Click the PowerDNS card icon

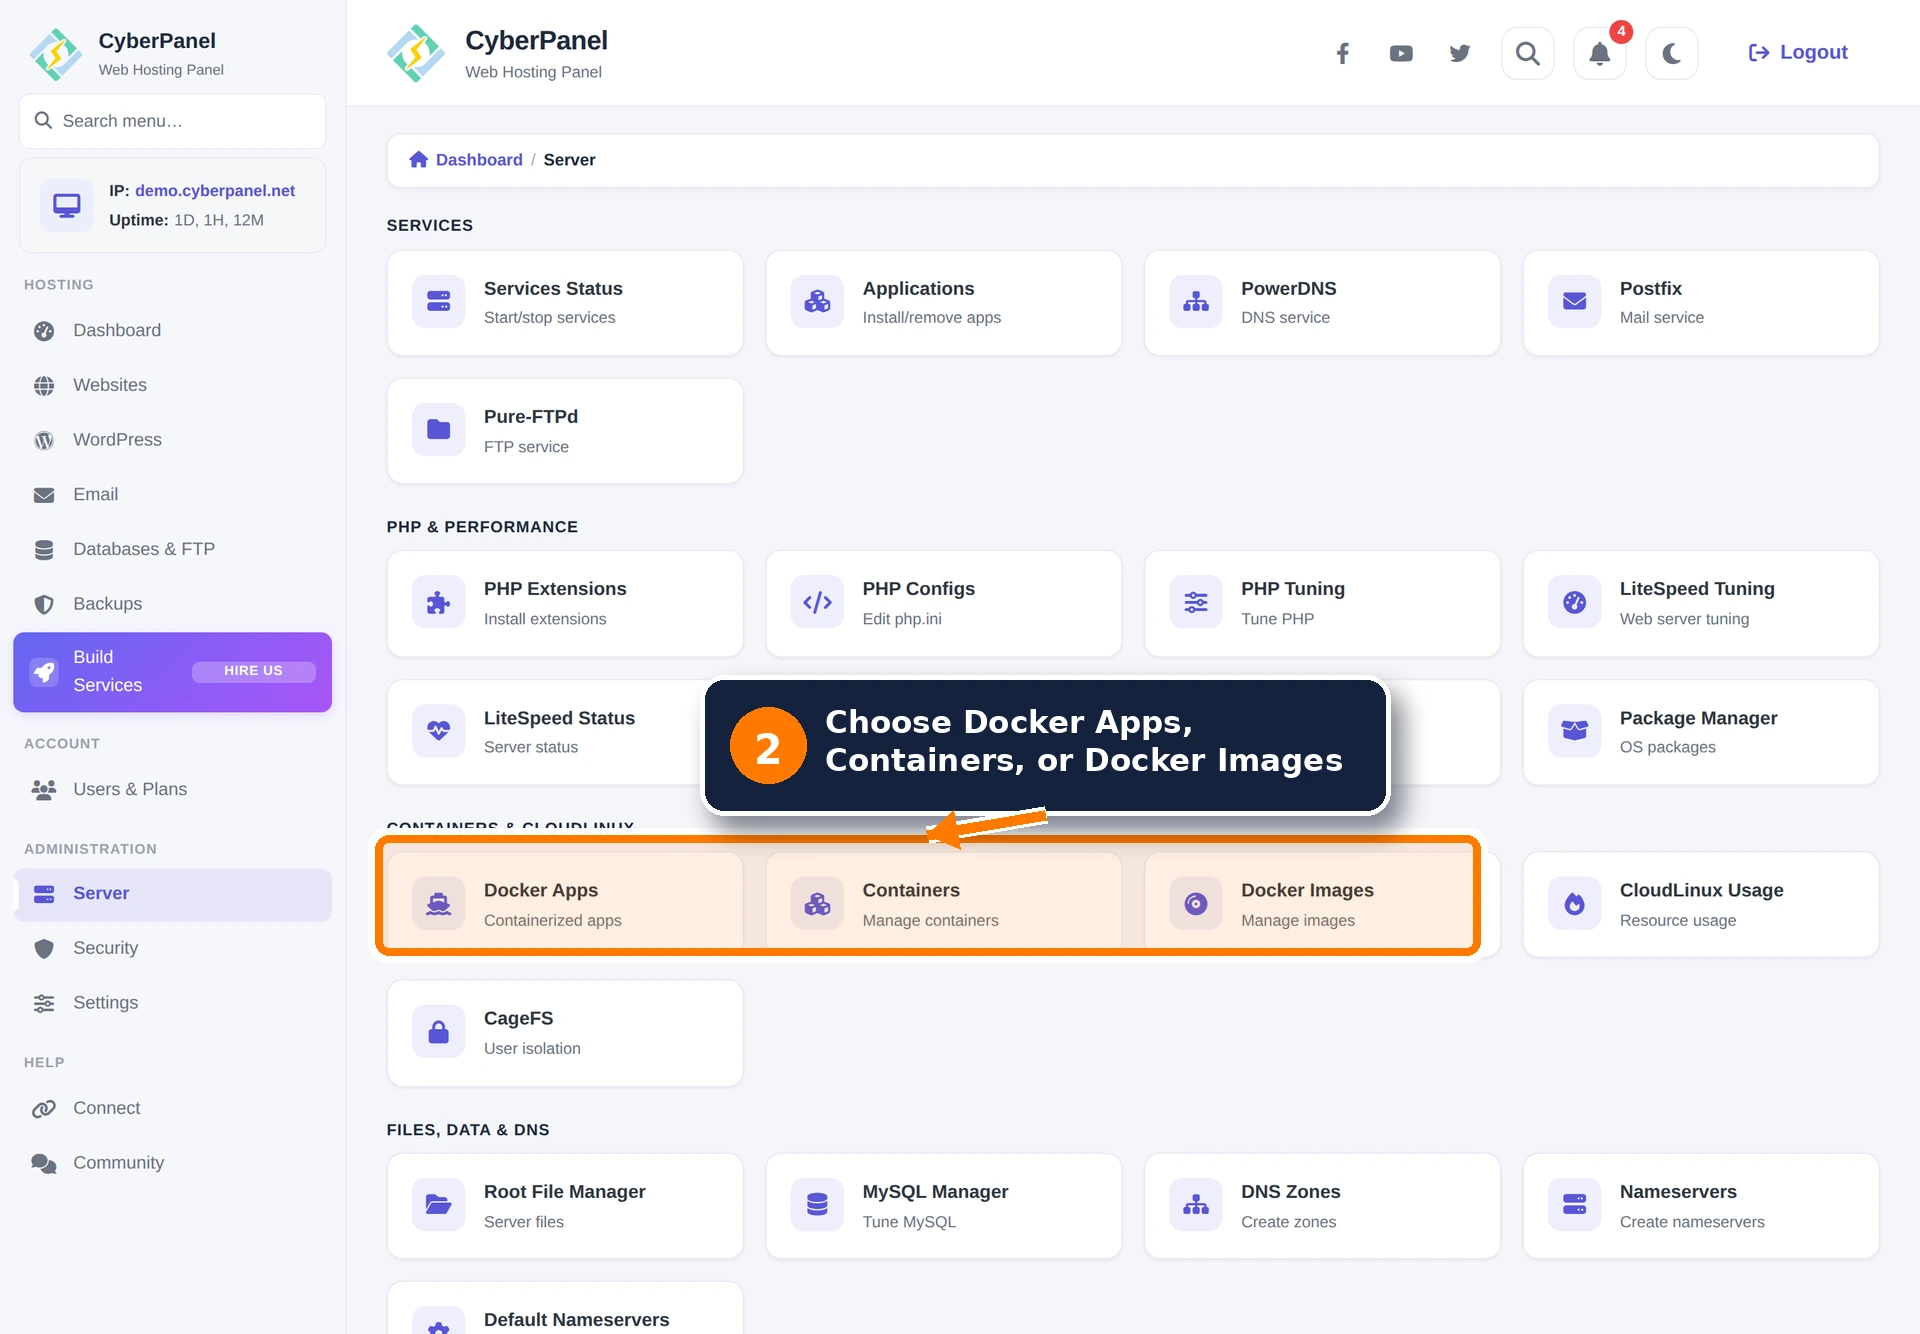click(x=1196, y=301)
